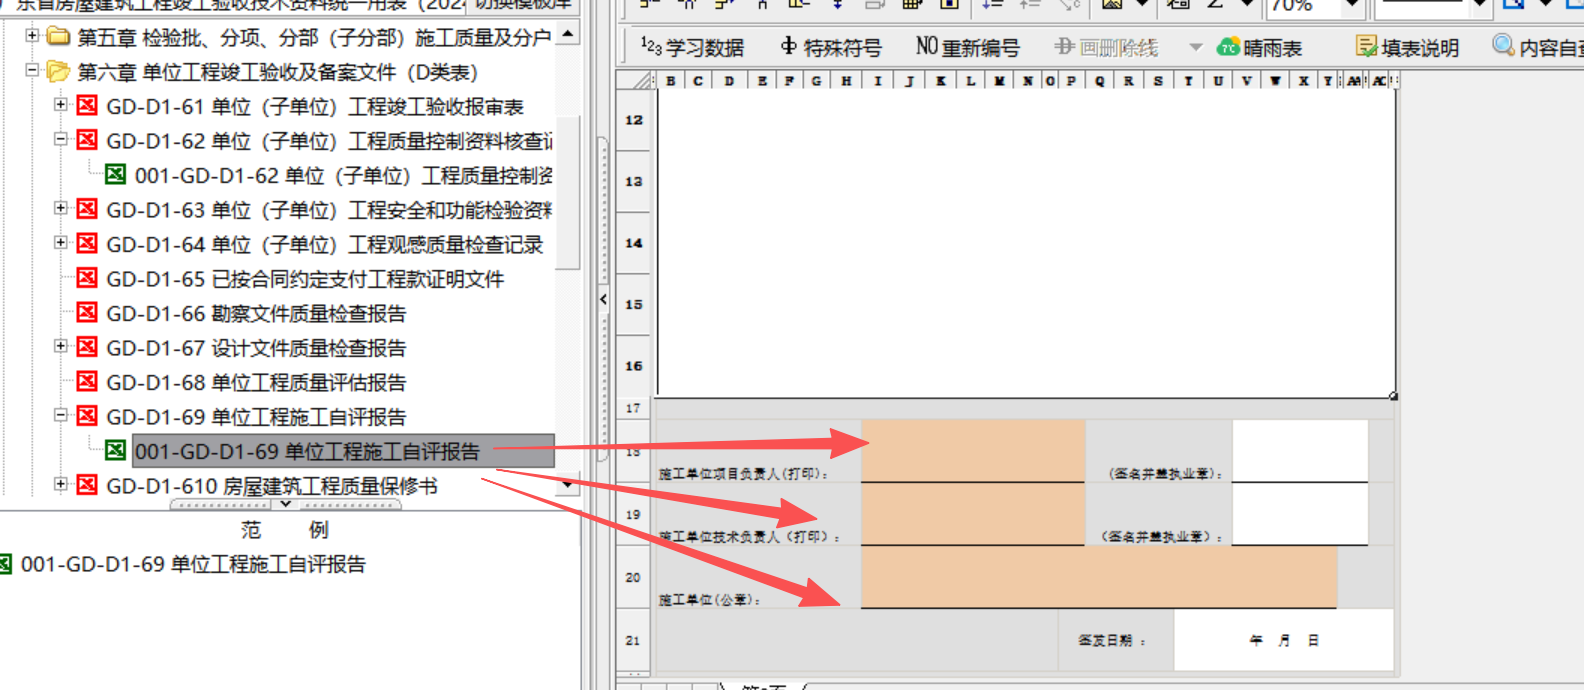This screenshot has width=1584, height=690.
Task: Click the white signature cell in row 19
Action: pyautogui.click(x=1300, y=514)
